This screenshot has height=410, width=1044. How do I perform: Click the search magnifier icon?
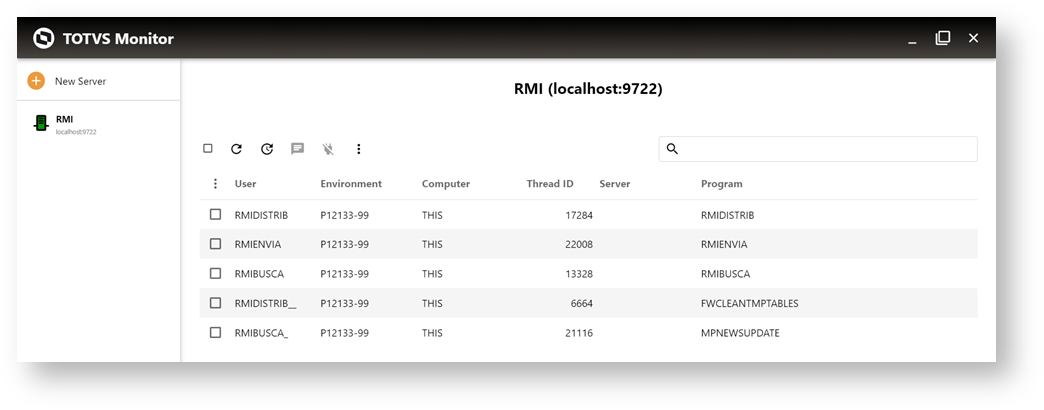coord(672,149)
